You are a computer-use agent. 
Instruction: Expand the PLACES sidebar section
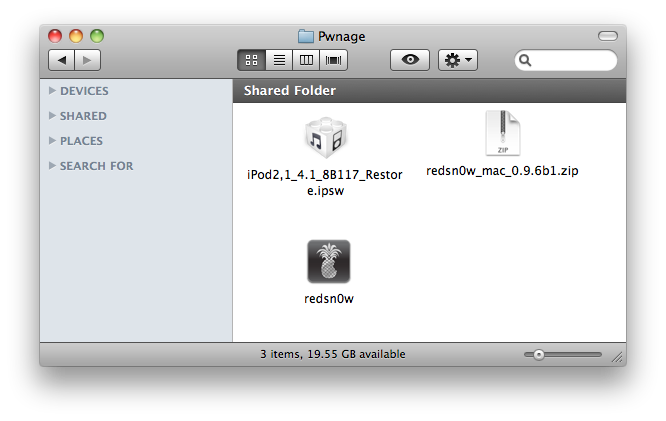tap(52, 141)
